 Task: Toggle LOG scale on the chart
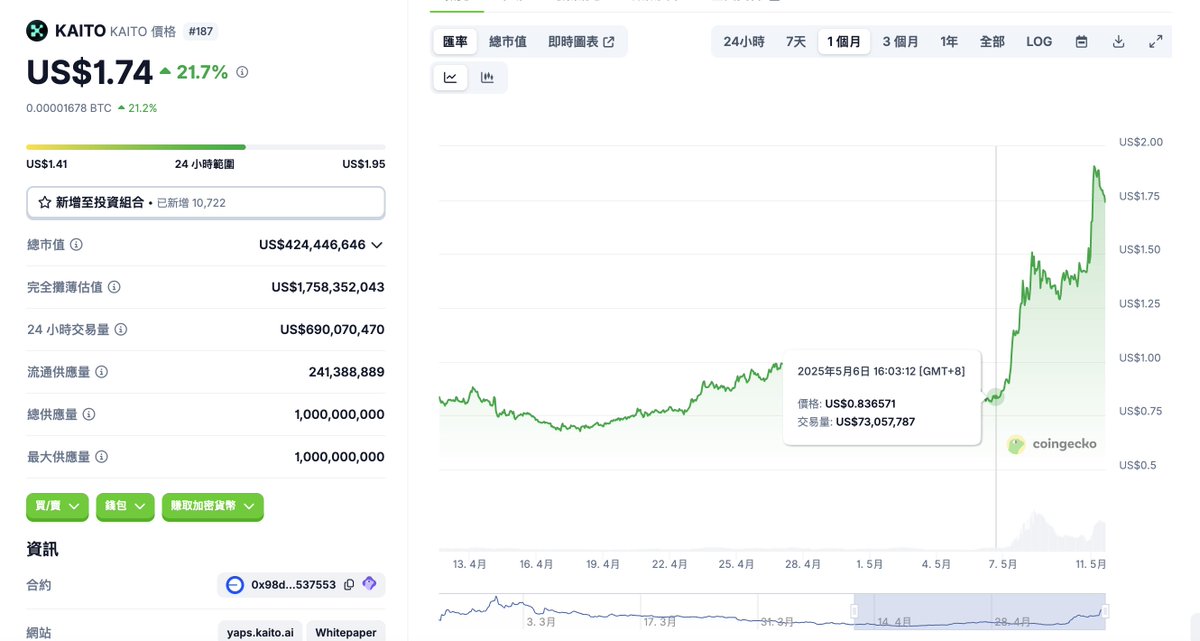(x=1039, y=42)
